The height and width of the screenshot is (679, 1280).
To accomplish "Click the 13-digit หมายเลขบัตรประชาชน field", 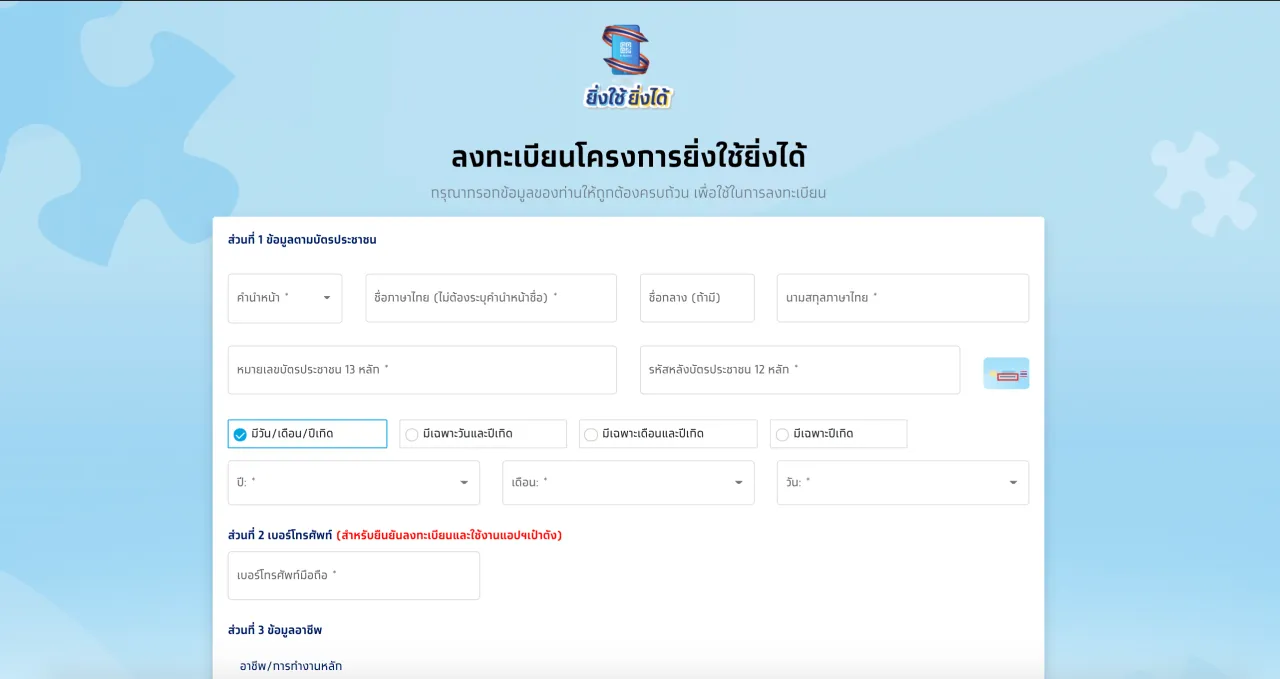I will [422, 370].
